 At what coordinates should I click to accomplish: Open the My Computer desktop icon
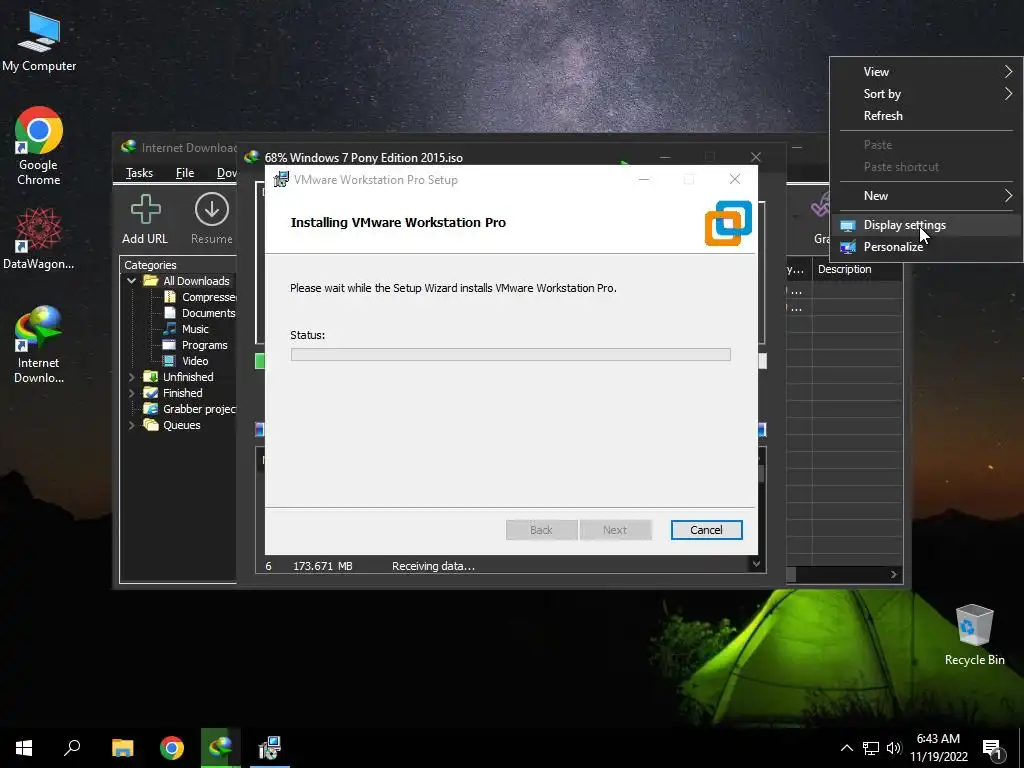(39, 40)
